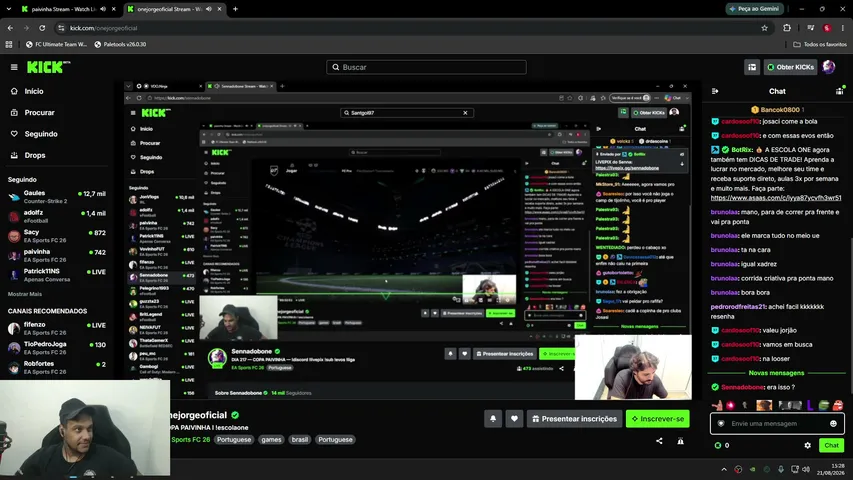Mute the paivinha Stream tab
Viewport: 853px width, 480px height.
coord(103,9)
